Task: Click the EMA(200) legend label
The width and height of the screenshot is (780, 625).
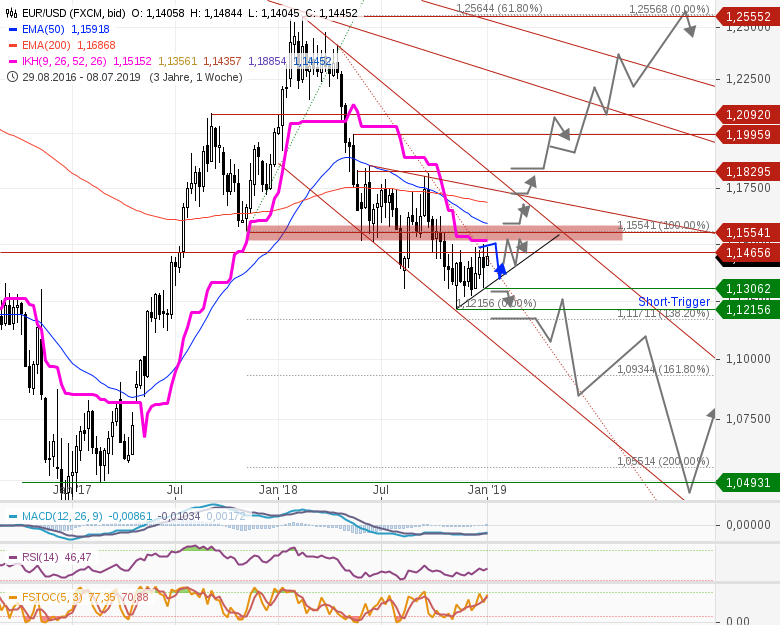Action: click(47, 45)
